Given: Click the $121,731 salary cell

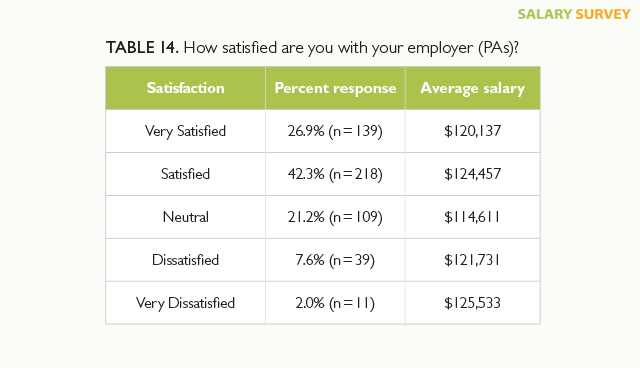Looking at the screenshot, I should (x=473, y=260).
